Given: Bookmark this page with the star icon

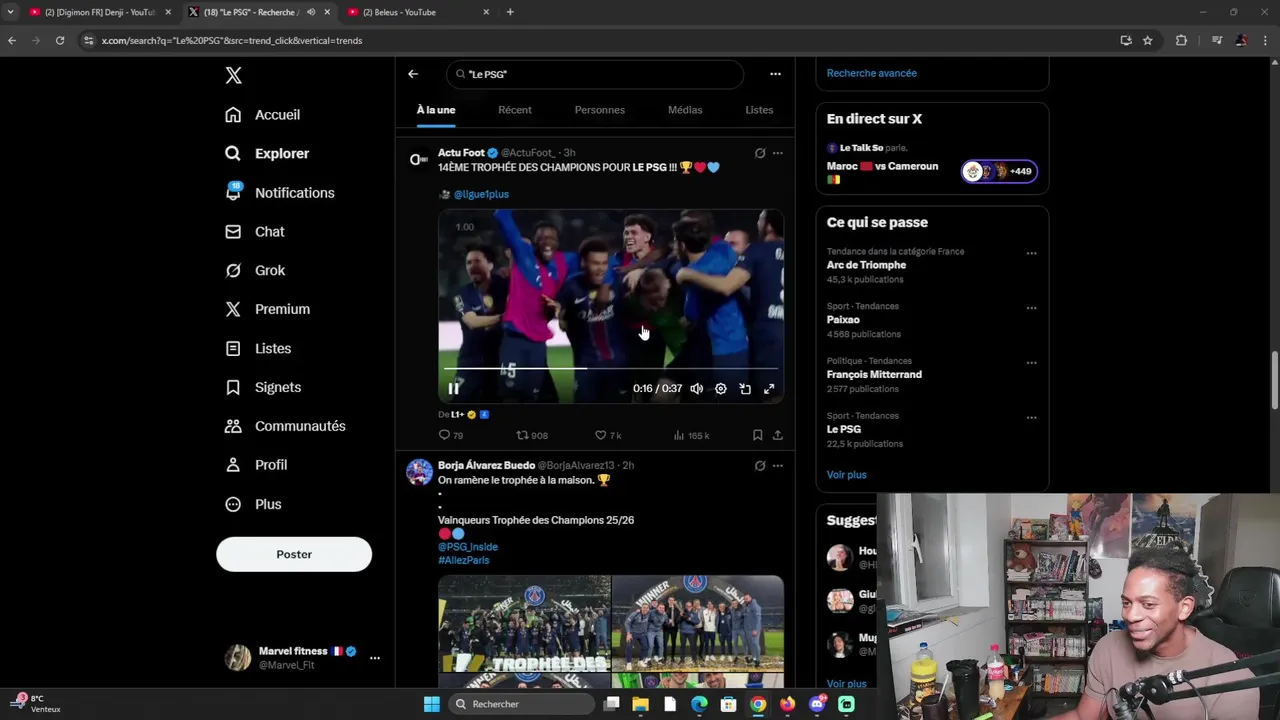Looking at the screenshot, I should click(1148, 41).
